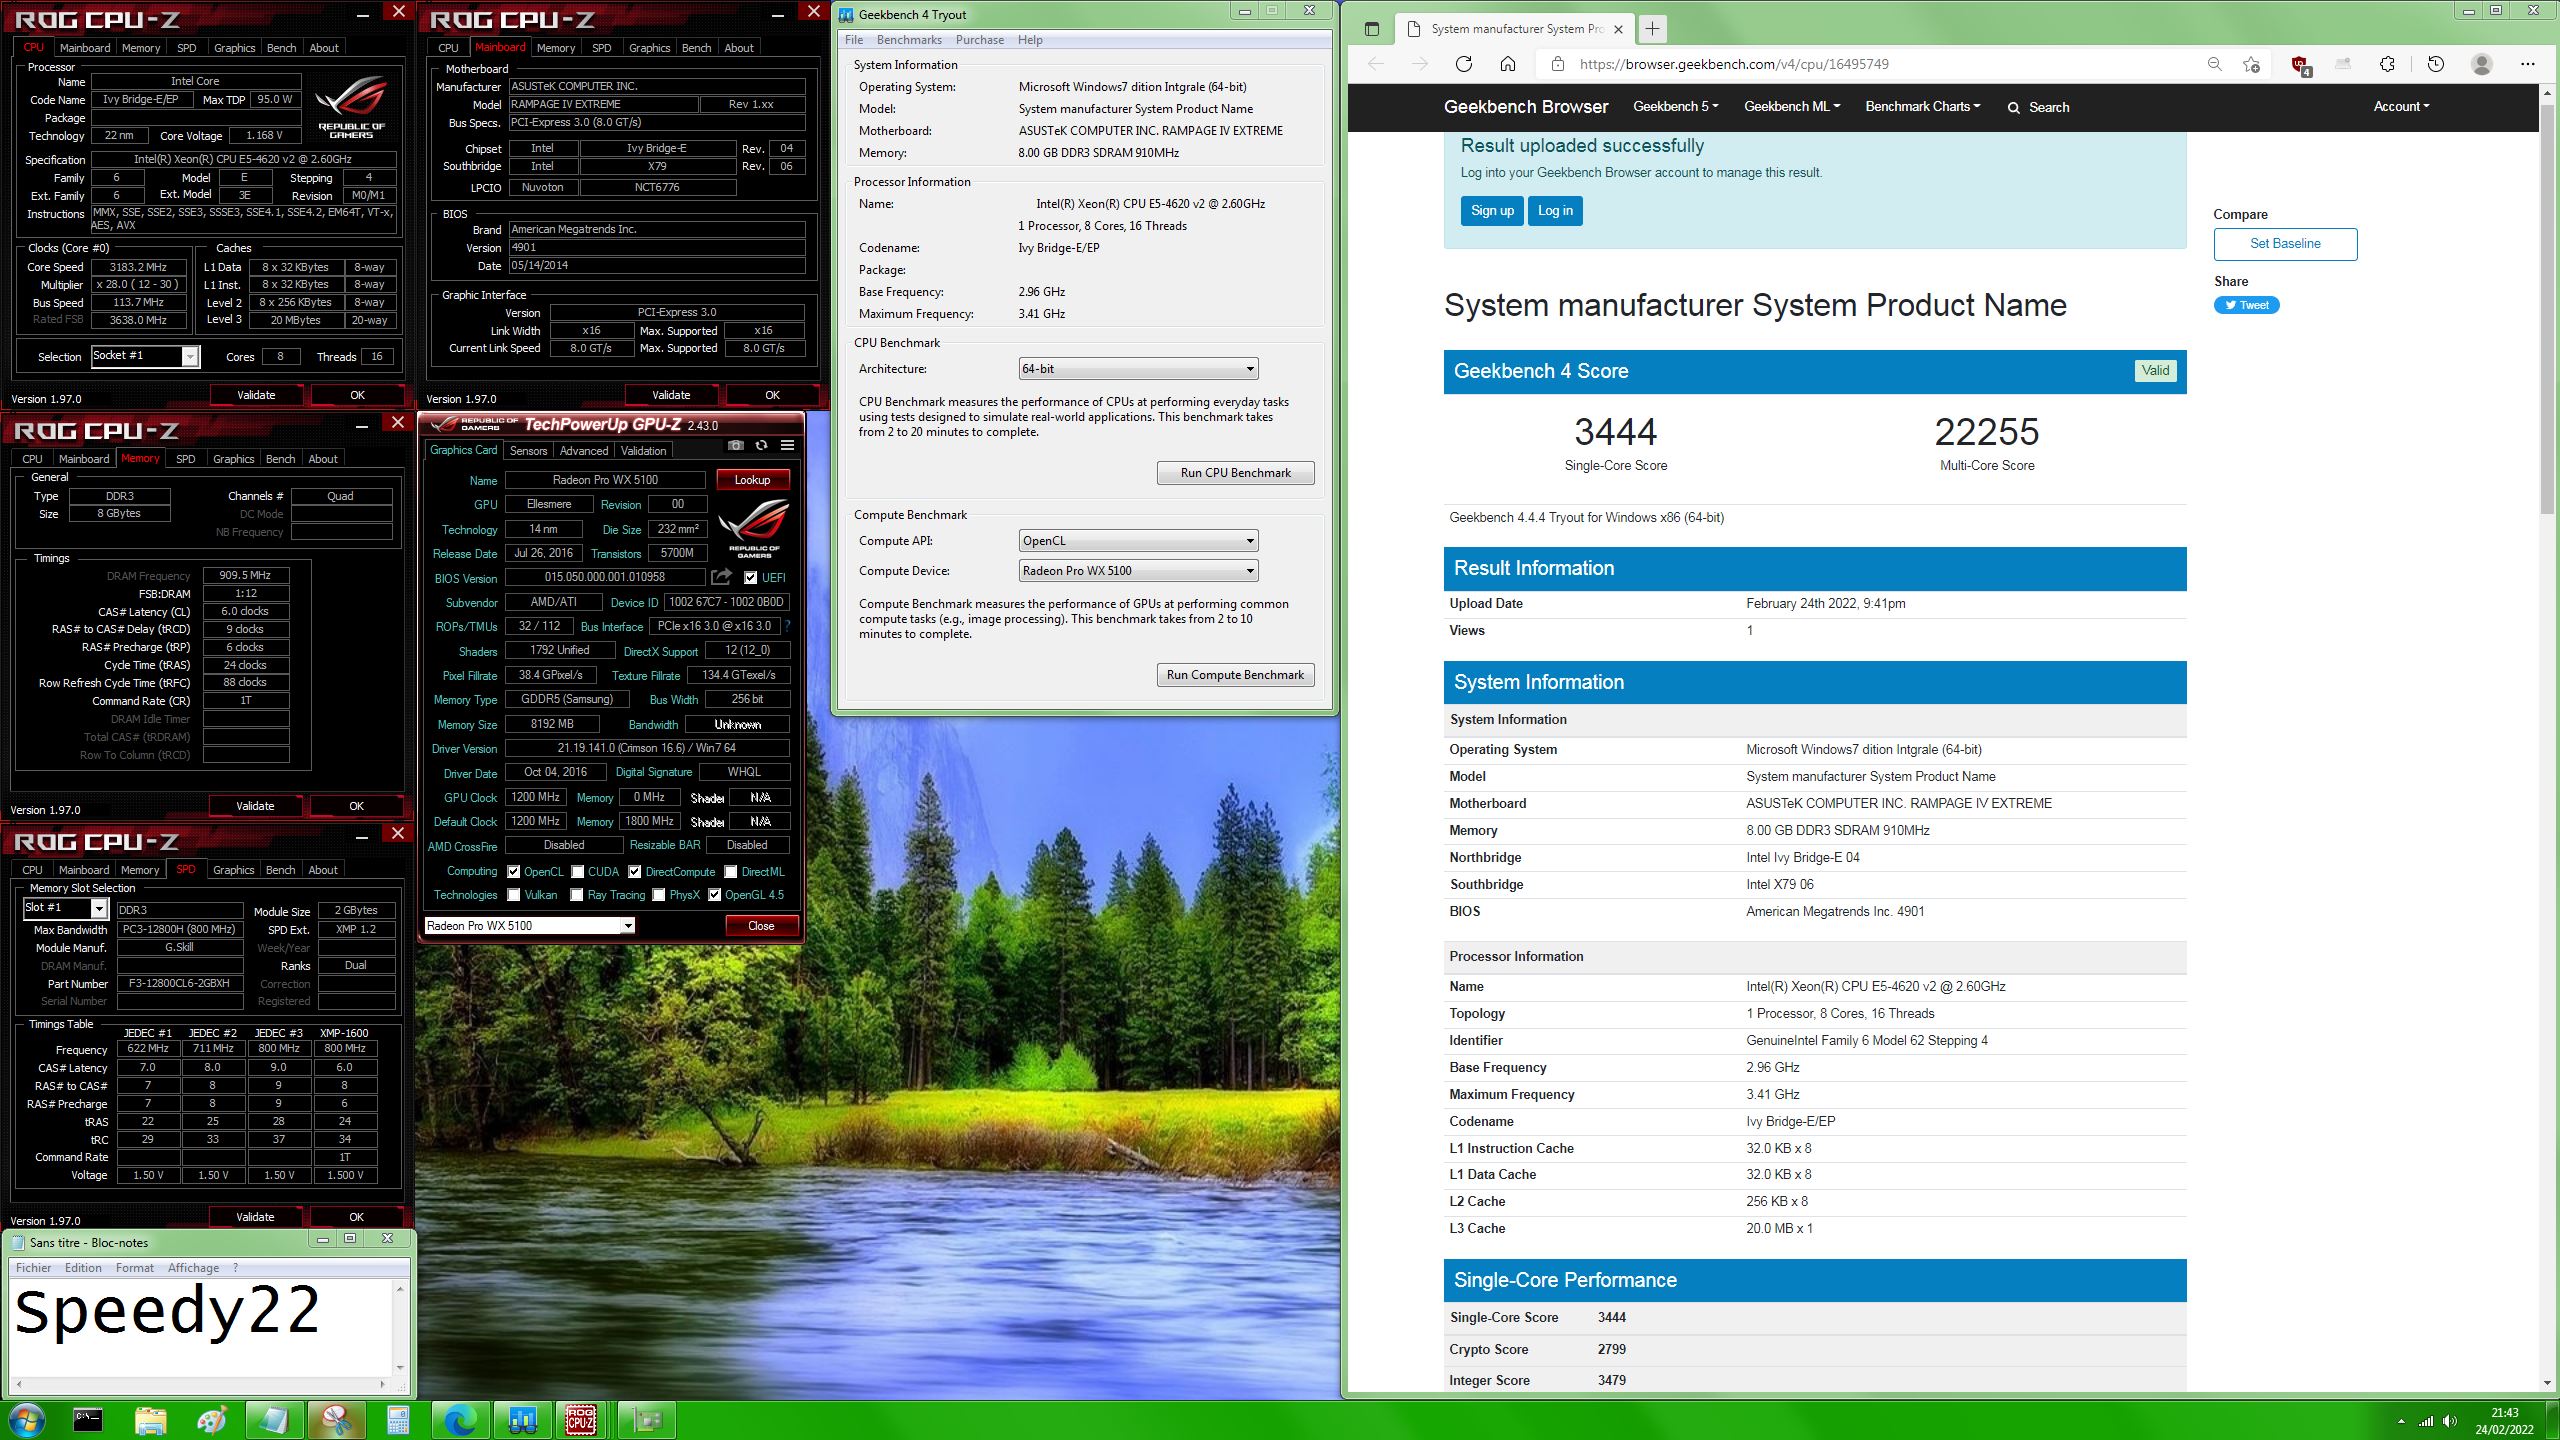Toggle the OpenCL checkbox
2560x1440 pixels.
(x=514, y=871)
